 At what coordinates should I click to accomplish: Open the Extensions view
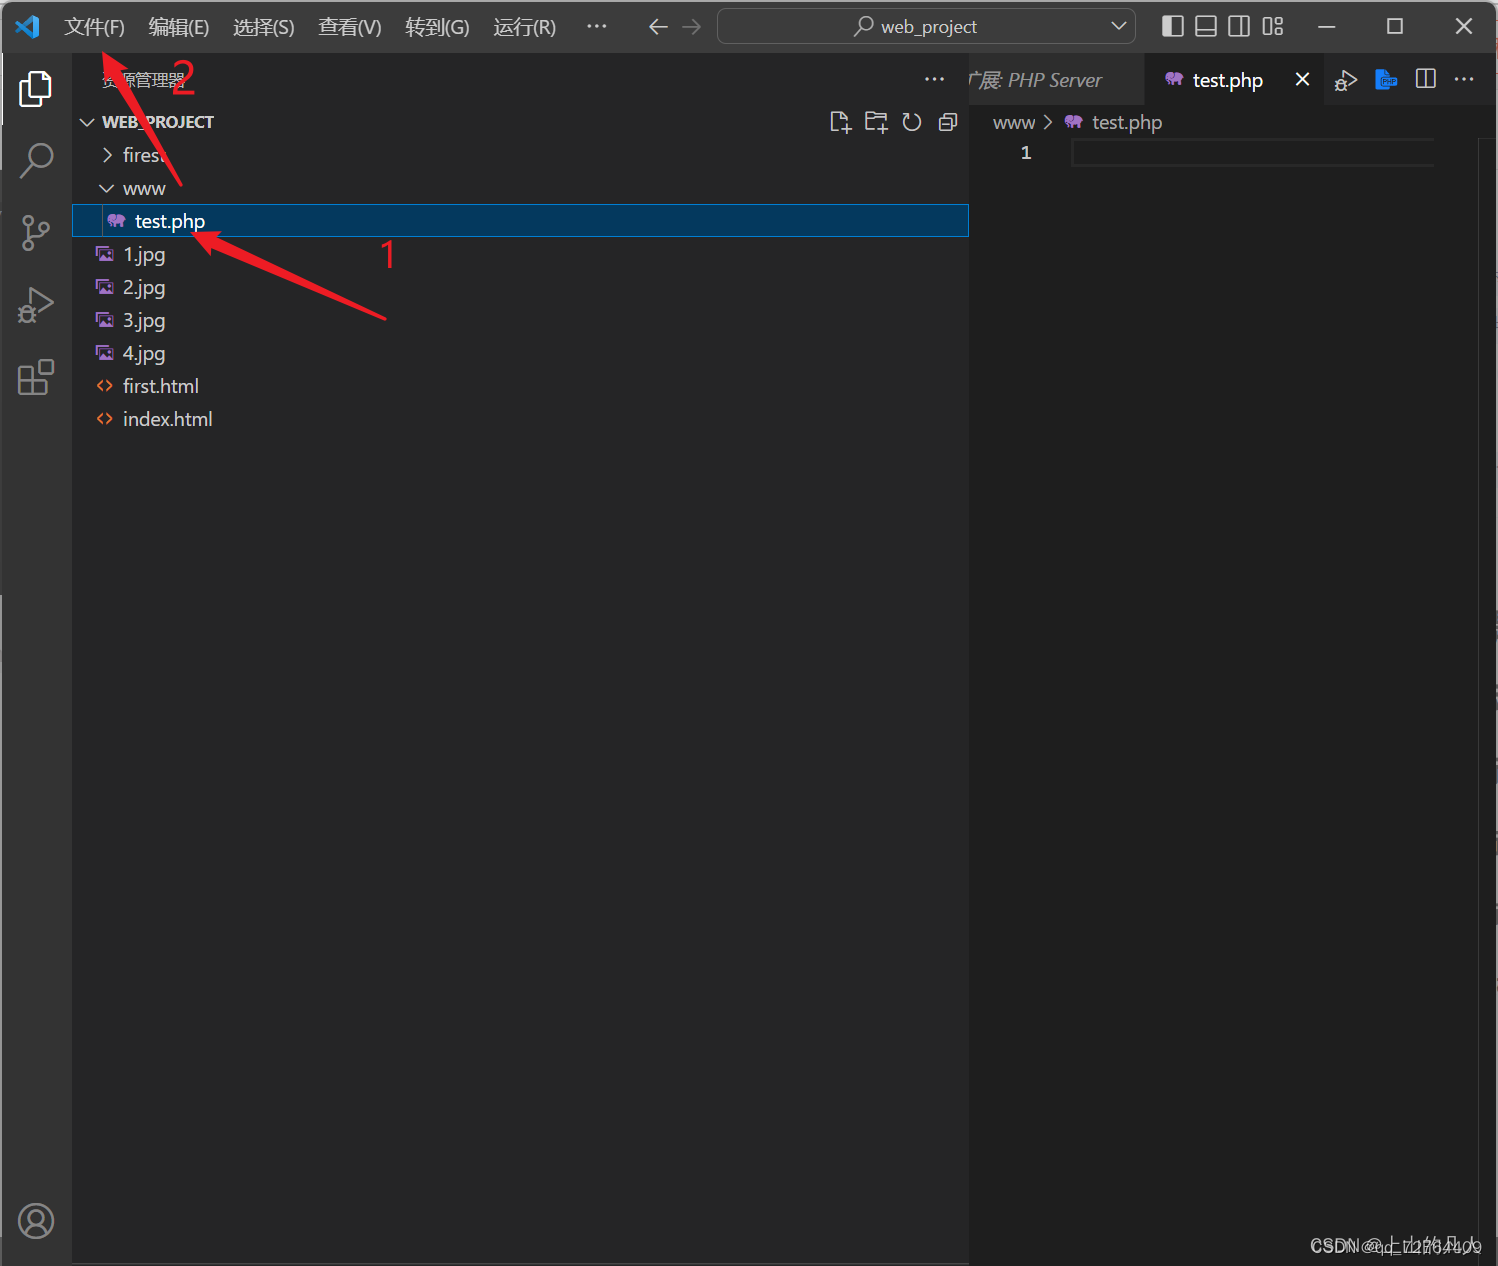[x=36, y=377]
